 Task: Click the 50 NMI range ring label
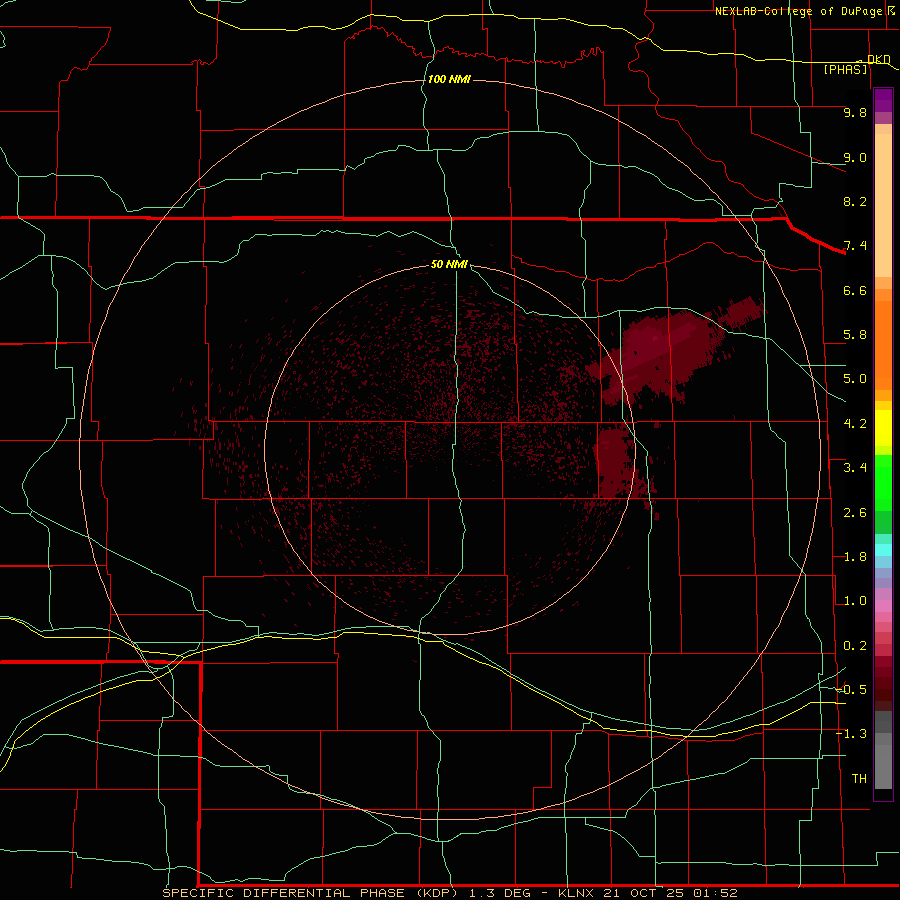coord(449,264)
